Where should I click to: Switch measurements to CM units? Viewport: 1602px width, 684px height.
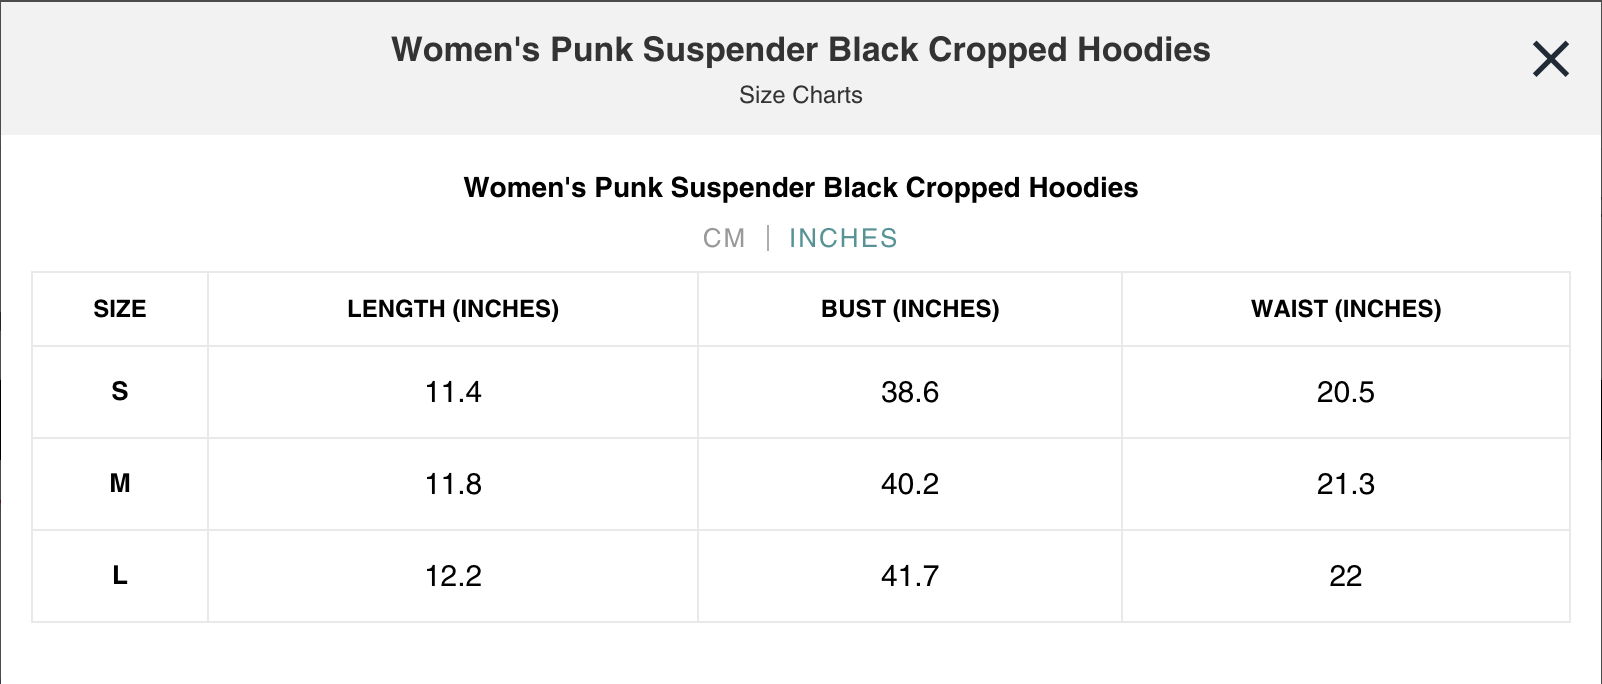click(724, 238)
